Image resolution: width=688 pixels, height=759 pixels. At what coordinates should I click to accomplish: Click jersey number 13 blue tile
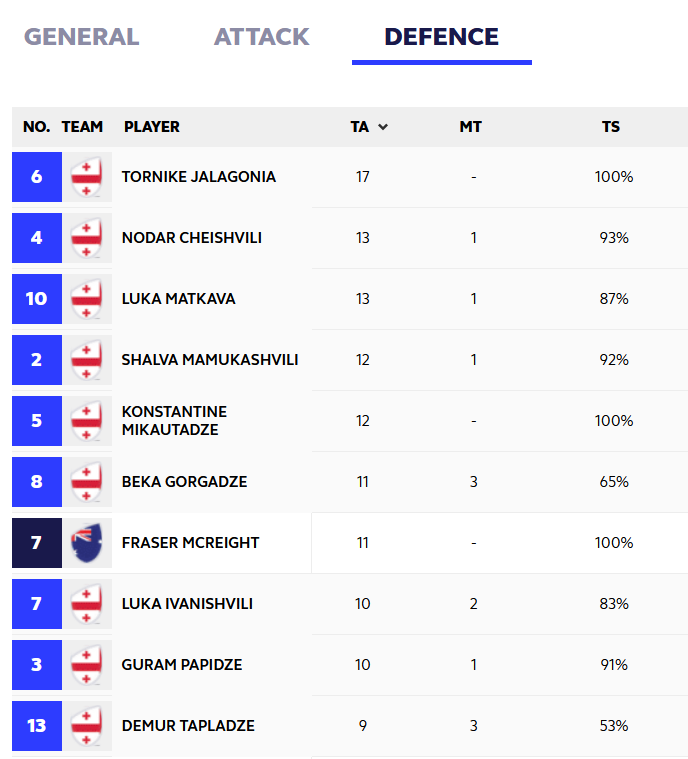(x=37, y=726)
